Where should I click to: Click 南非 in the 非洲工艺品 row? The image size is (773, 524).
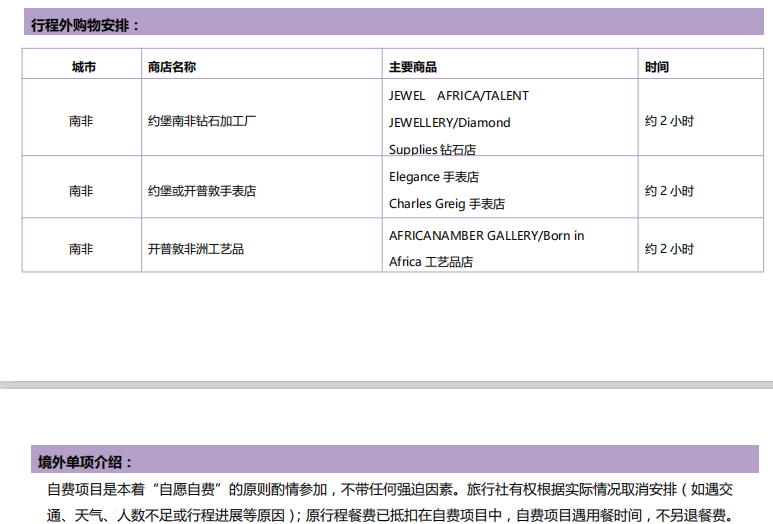81,249
